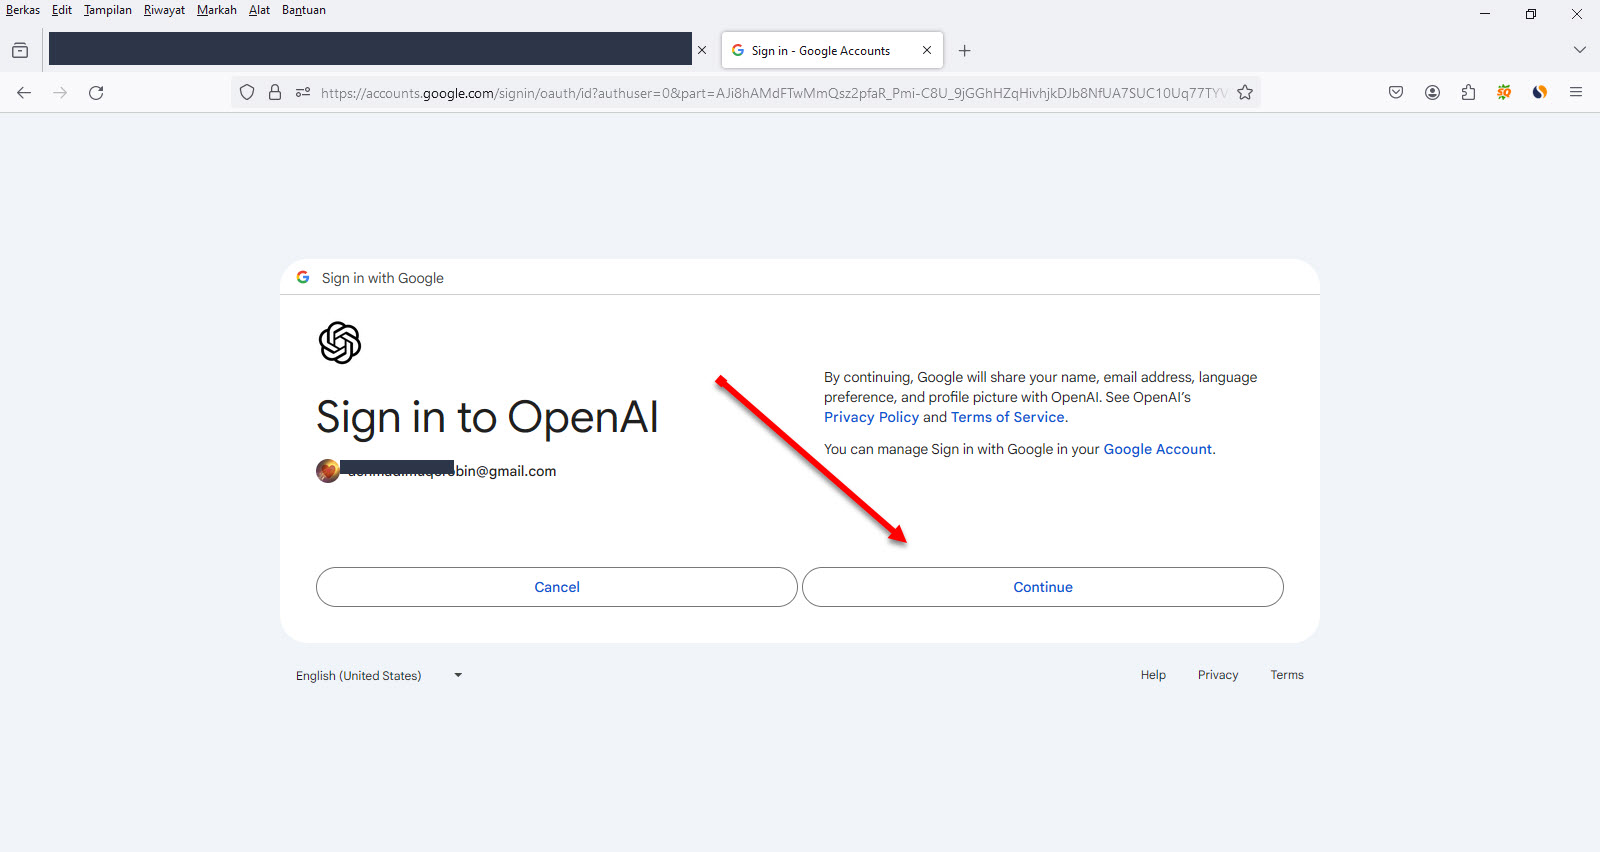The height and width of the screenshot is (852, 1600).
Task: Open the tracking protection shield icon
Action: click(x=247, y=93)
